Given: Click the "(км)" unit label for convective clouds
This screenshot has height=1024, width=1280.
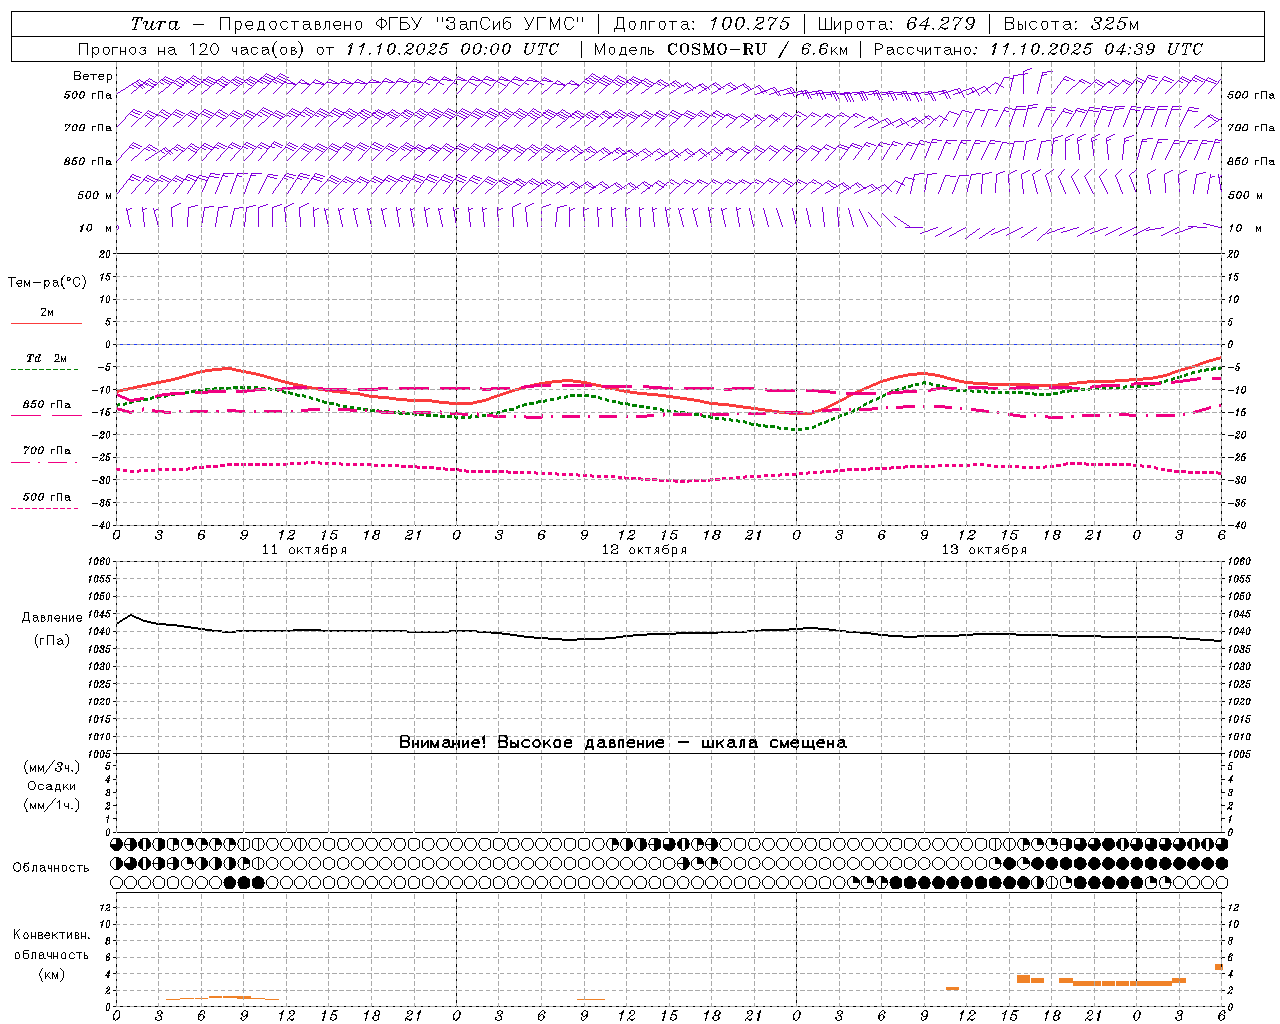Looking at the screenshot, I should pos(51,974).
